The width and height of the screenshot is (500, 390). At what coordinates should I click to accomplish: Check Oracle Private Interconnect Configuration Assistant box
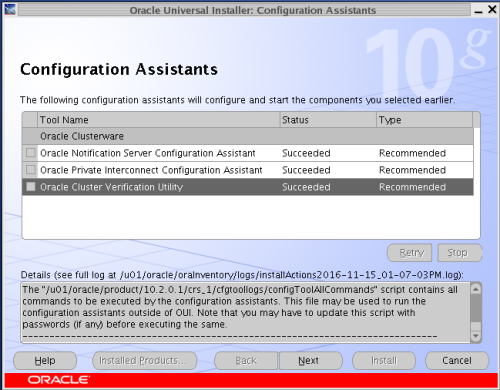coord(31,170)
